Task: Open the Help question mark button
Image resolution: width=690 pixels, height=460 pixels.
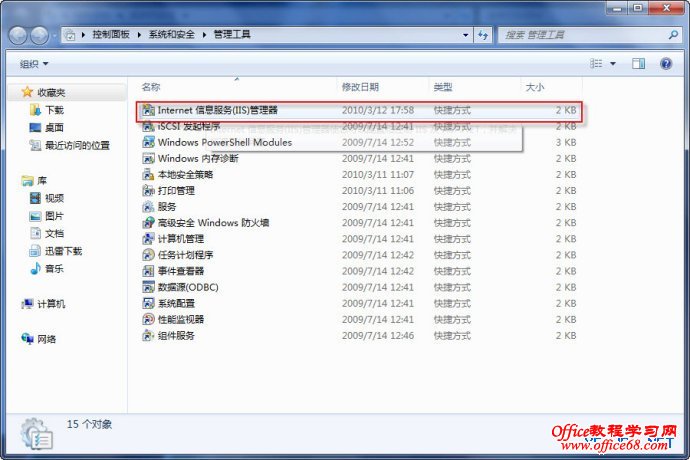Action: pos(666,64)
